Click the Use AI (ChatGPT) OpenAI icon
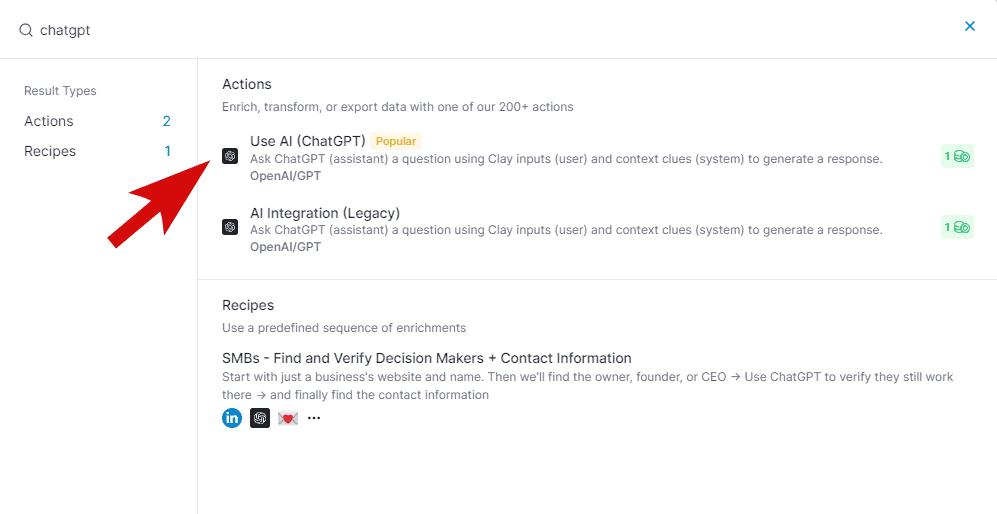The image size is (997, 514). coord(230,156)
